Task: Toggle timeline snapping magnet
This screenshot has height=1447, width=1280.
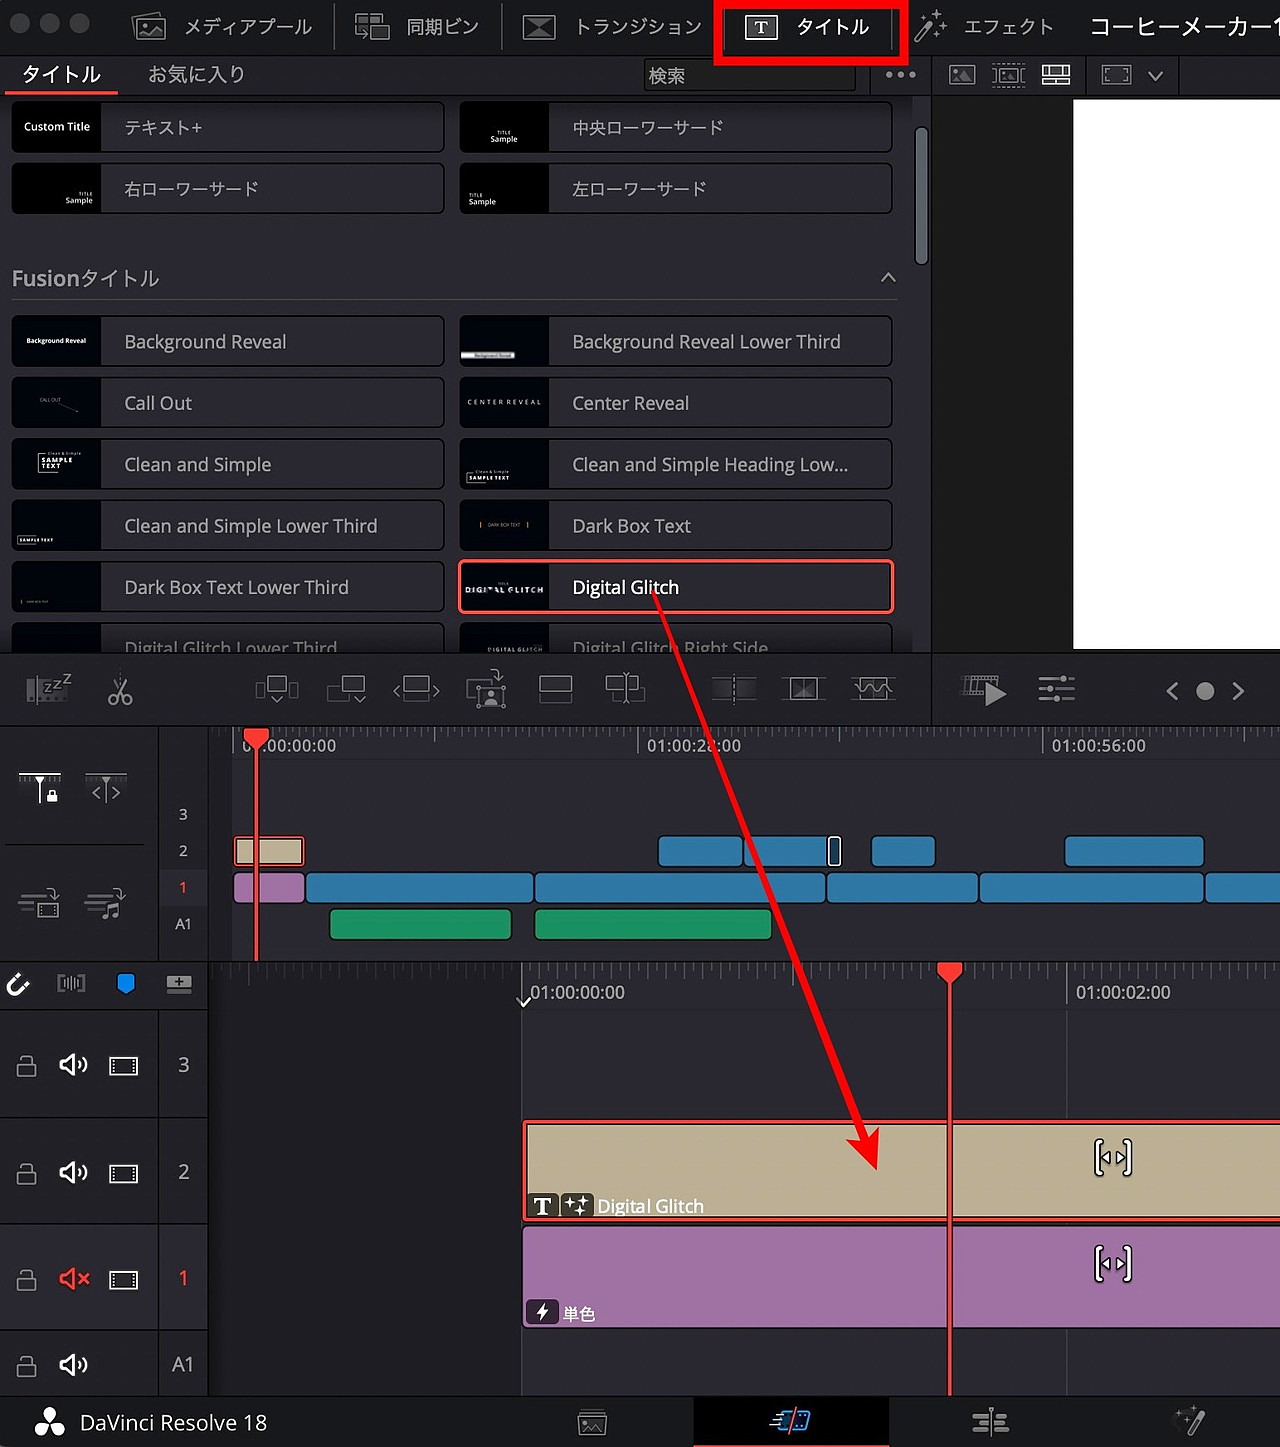Action: click(18, 984)
